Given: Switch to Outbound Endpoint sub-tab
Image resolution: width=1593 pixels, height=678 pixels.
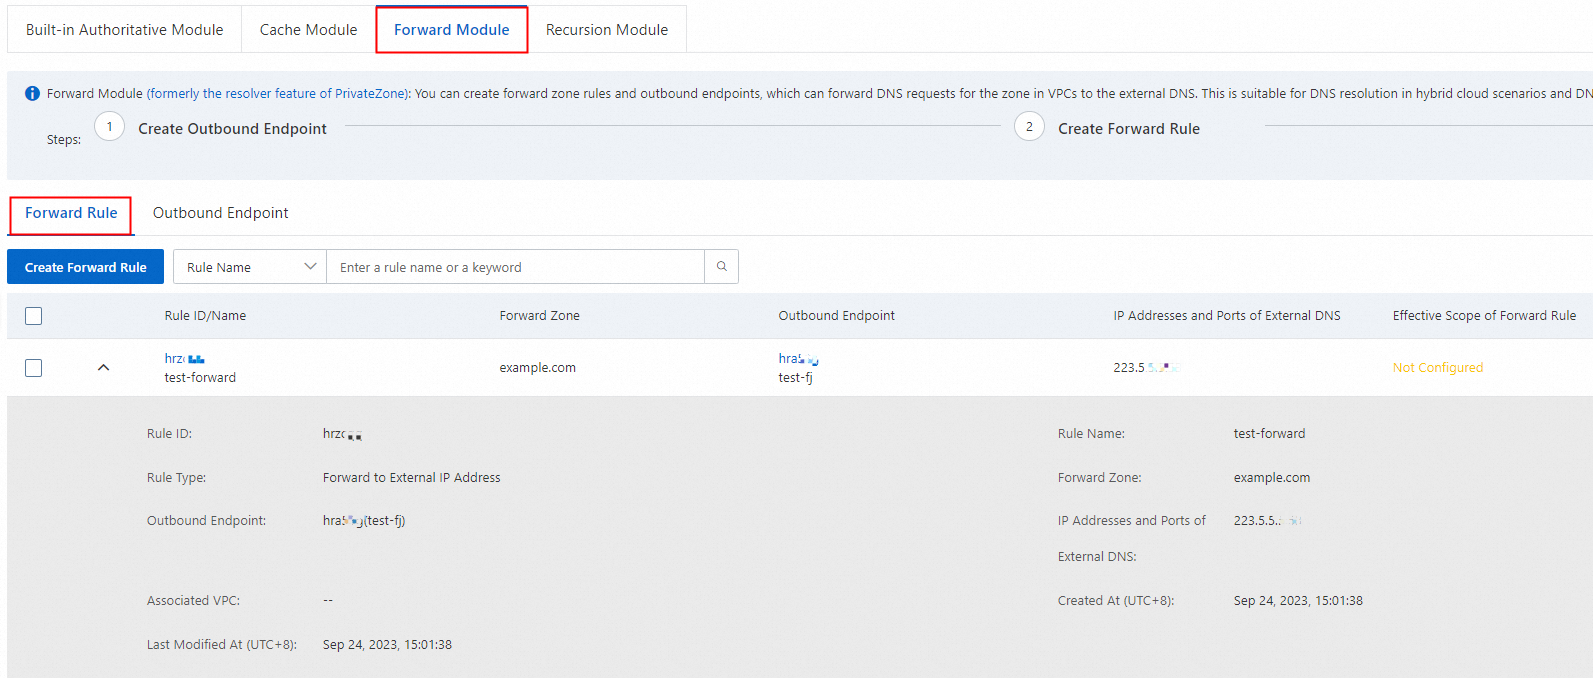Looking at the screenshot, I should (221, 213).
